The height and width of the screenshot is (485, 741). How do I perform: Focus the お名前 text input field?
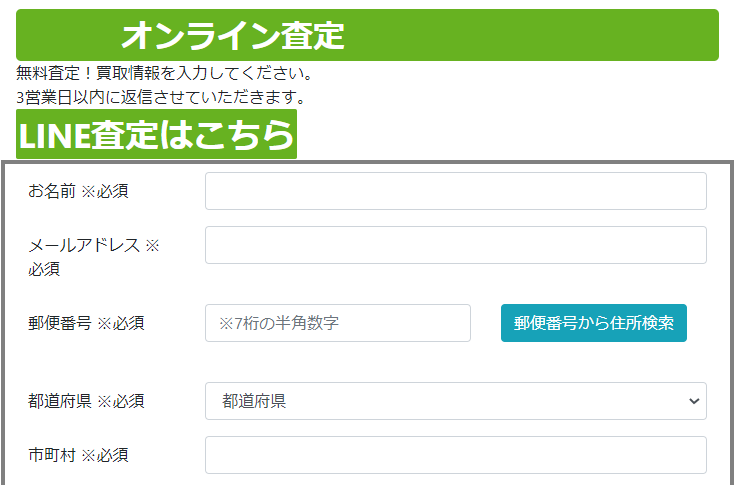point(456,191)
